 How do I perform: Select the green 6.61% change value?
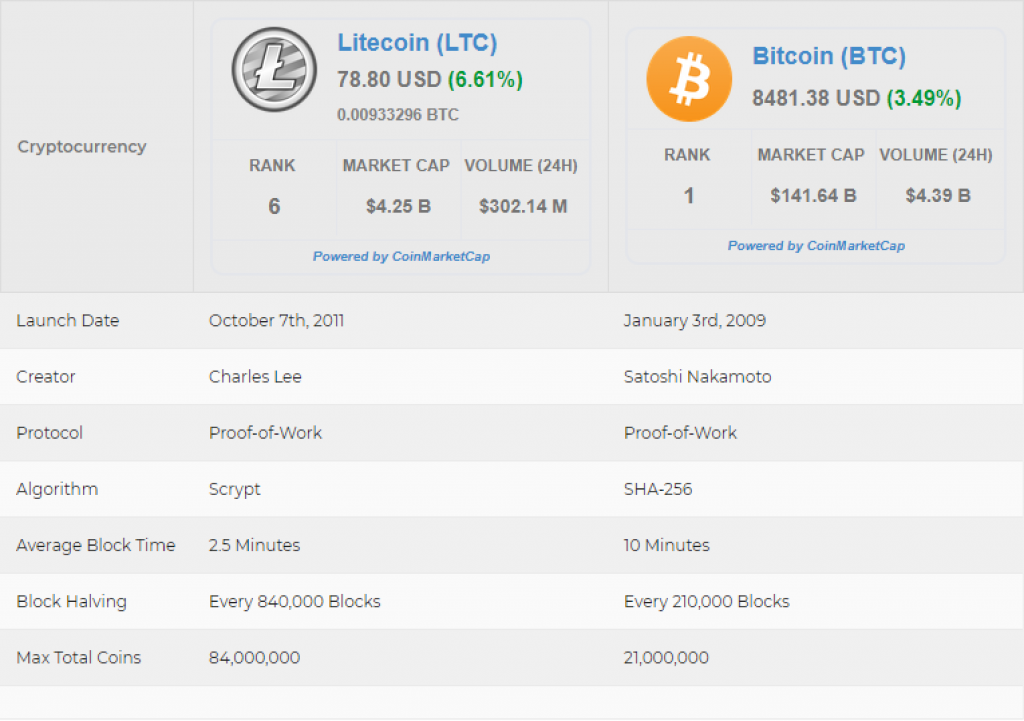(485, 80)
